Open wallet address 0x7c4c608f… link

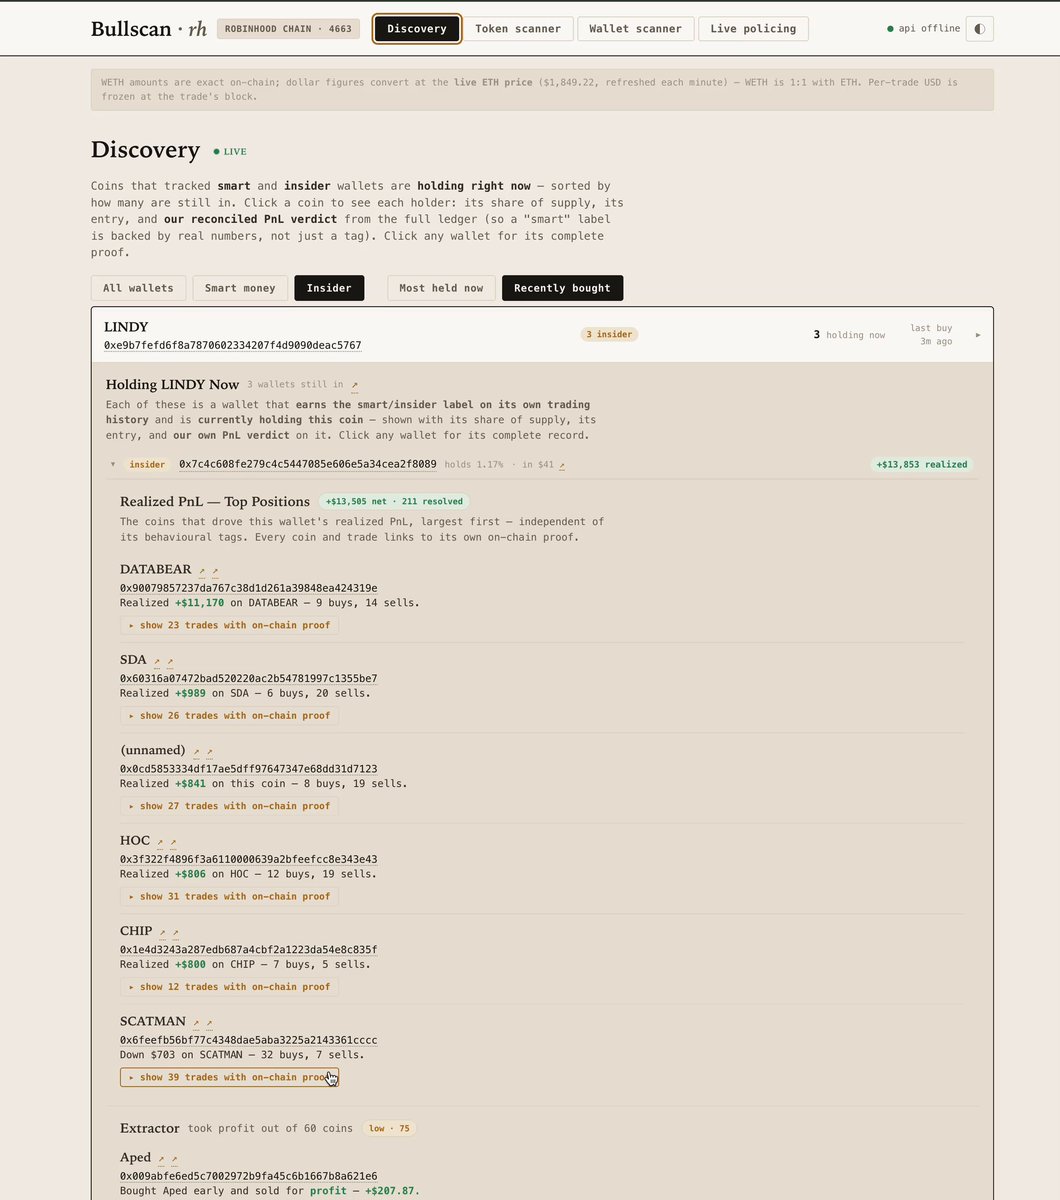308,464
